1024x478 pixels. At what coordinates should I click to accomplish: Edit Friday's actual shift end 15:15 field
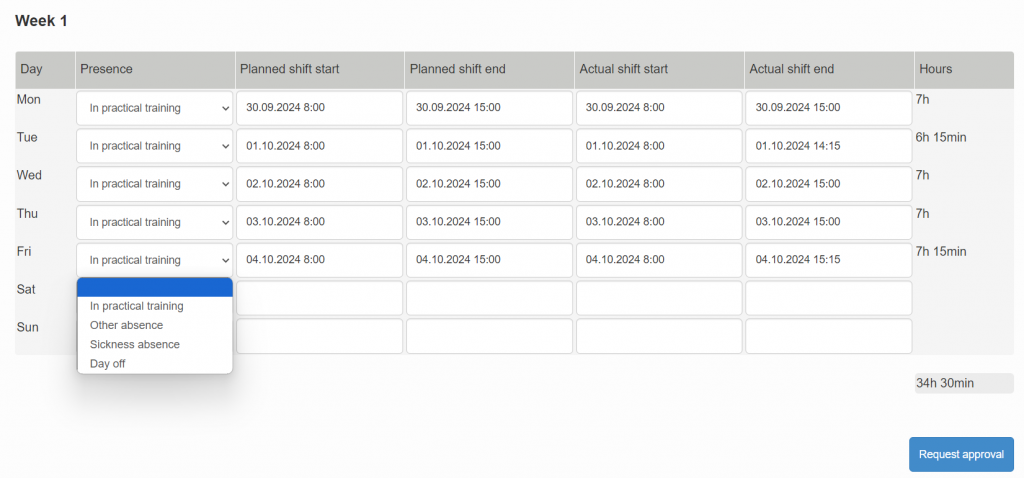click(x=829, y=260)
